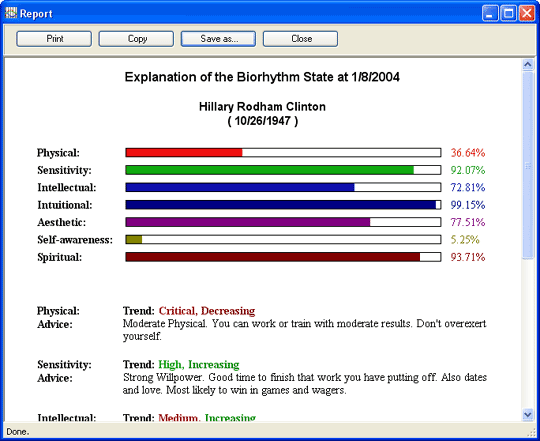Click the Print button

pos(54,39)
